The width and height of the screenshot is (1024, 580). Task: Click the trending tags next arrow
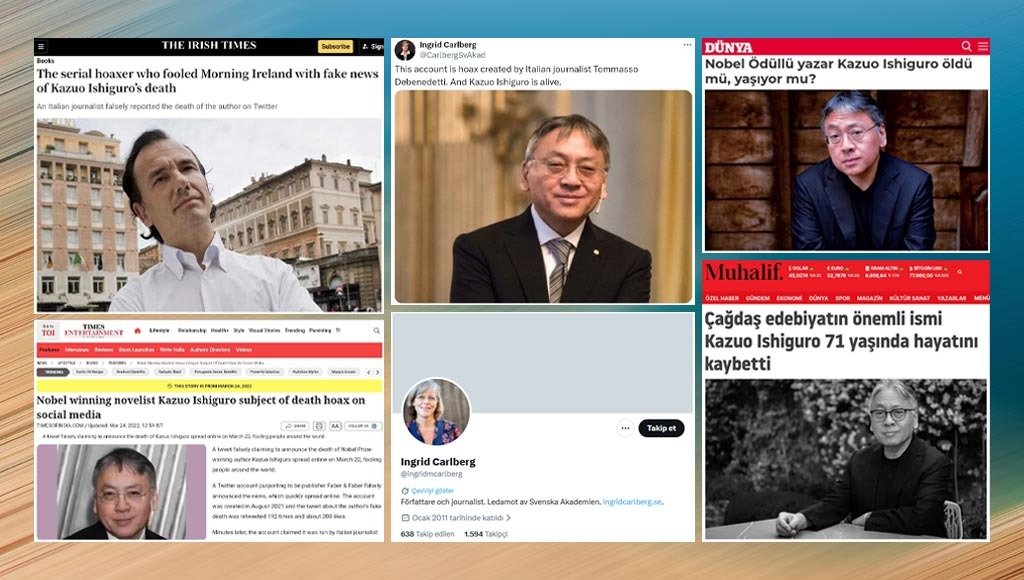pos(377,372)
